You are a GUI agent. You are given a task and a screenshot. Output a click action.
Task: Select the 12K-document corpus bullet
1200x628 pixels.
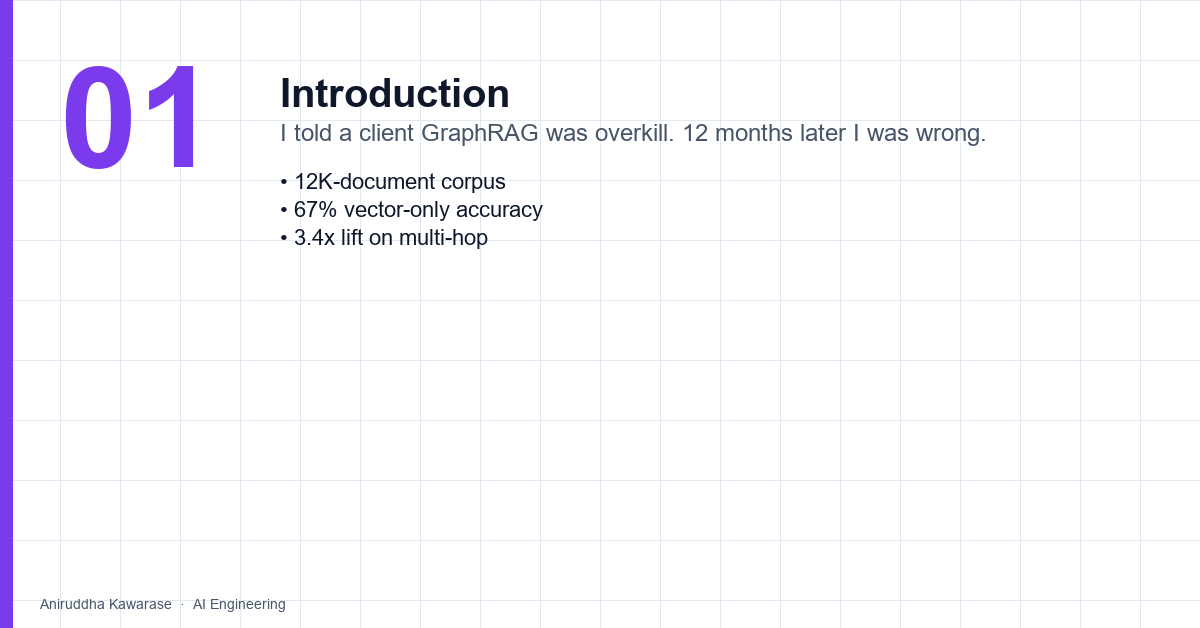(393, 182)
